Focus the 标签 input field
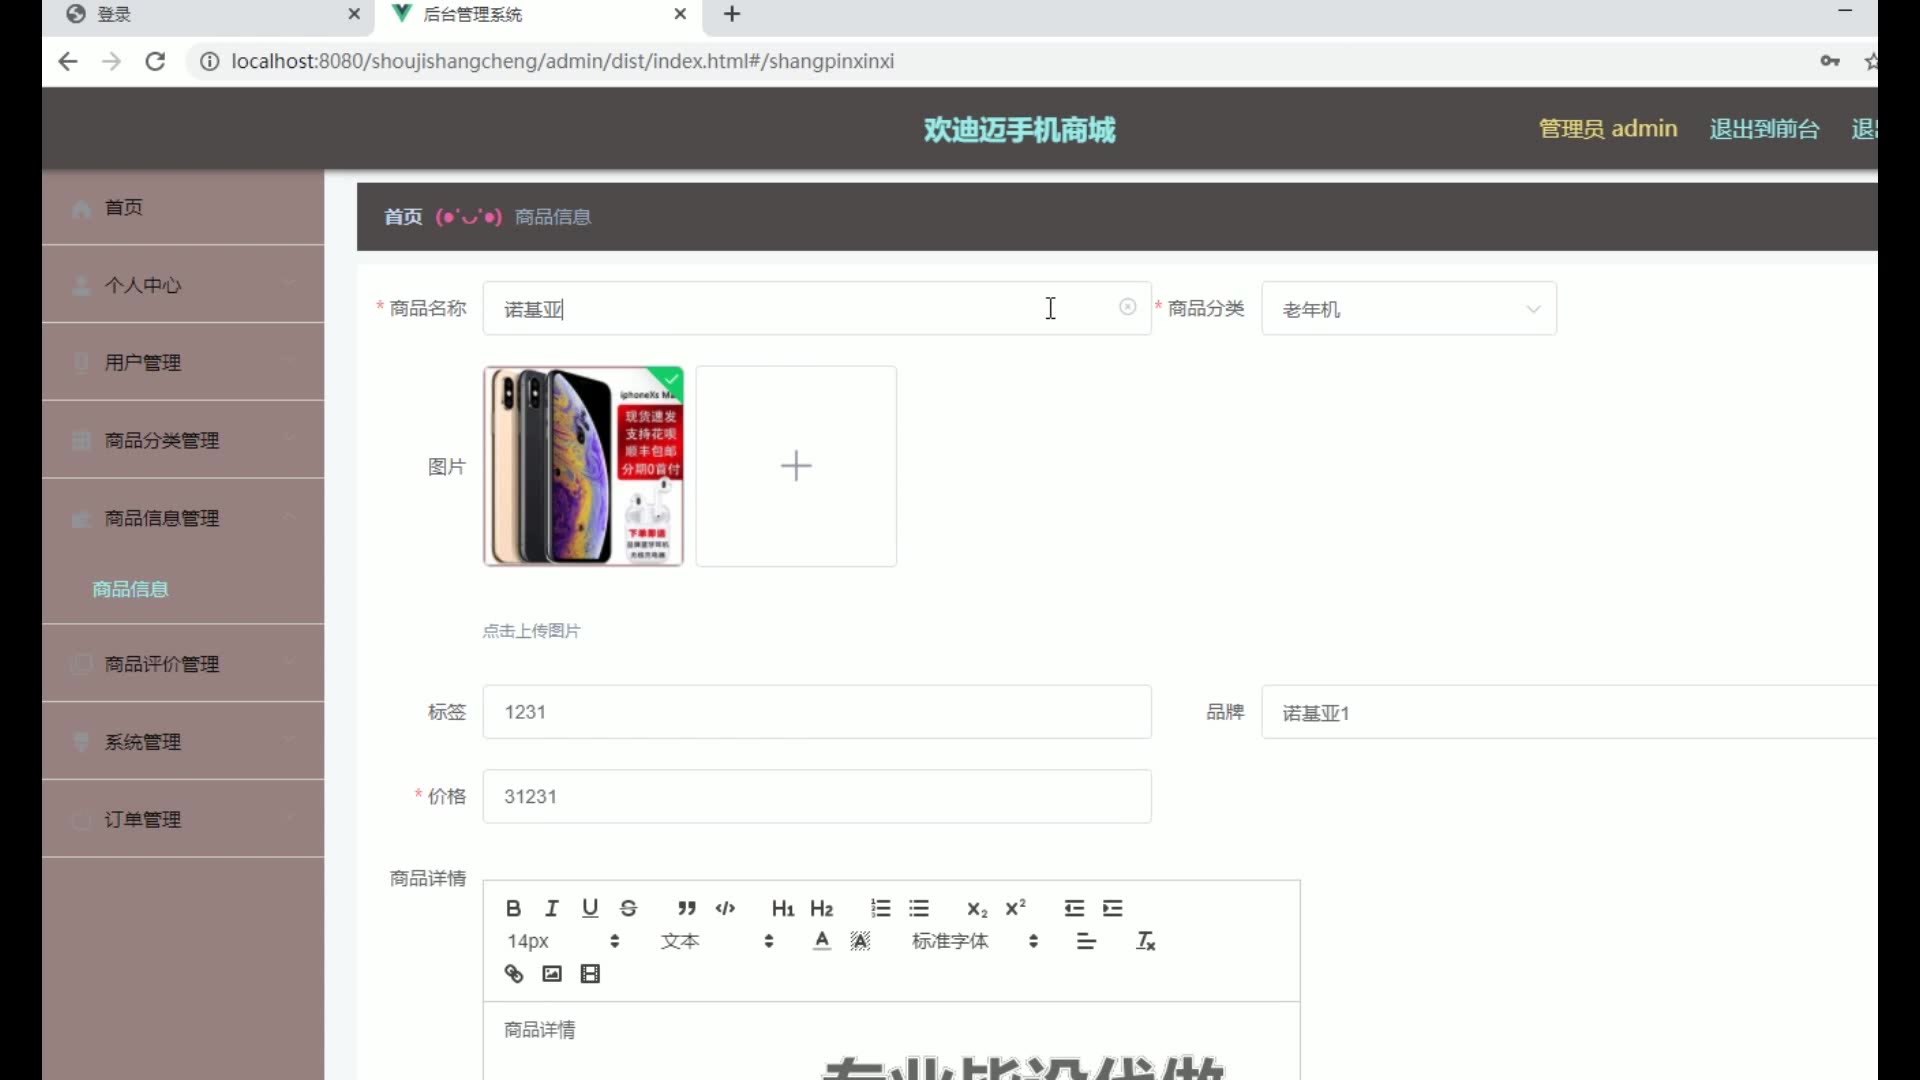 [816, 712]
